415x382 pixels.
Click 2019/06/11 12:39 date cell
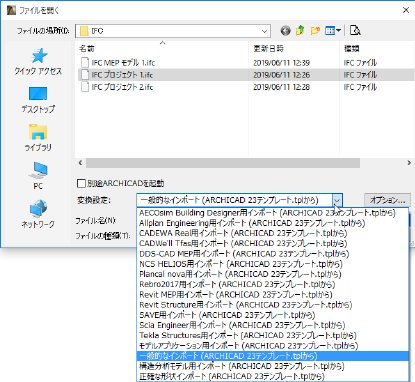281,63
